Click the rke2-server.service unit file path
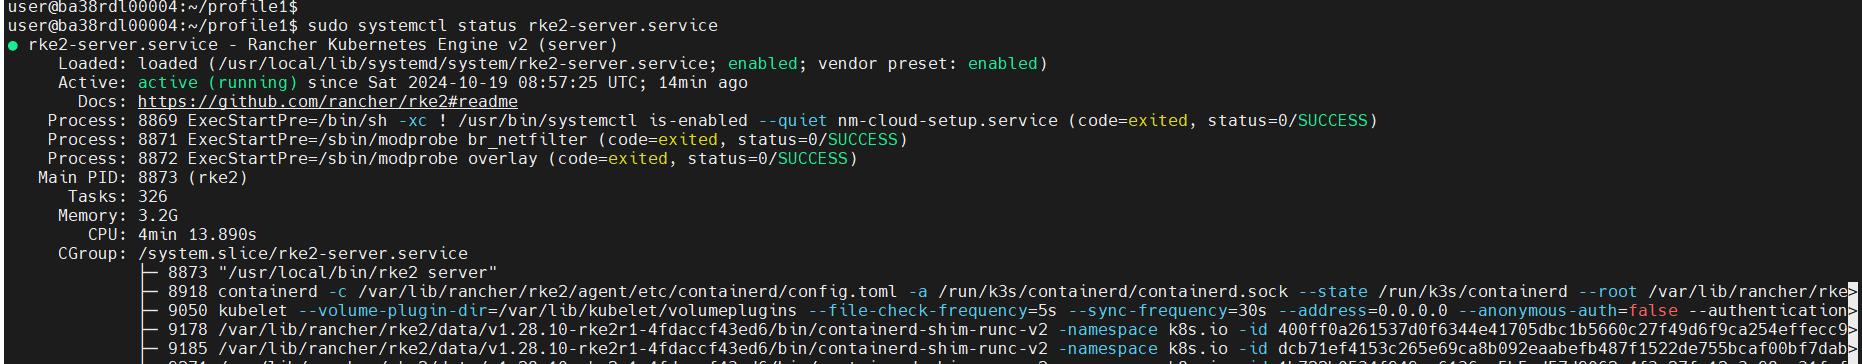 tap(468, 64)
